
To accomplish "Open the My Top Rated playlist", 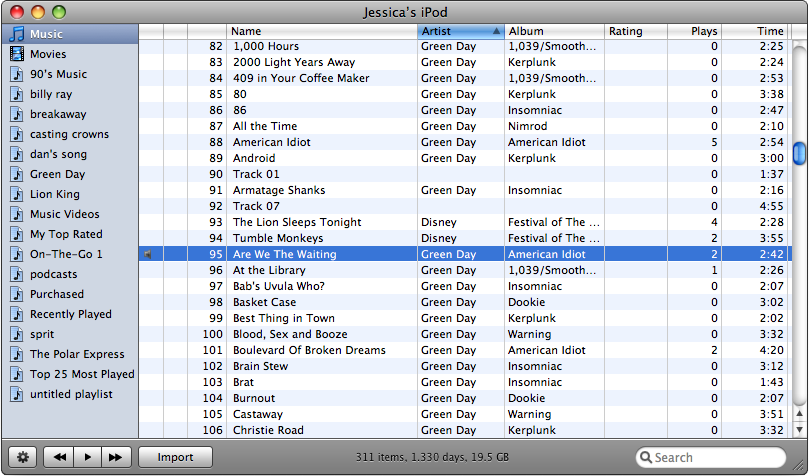I will pyautogui.click(x=70, y=234).
